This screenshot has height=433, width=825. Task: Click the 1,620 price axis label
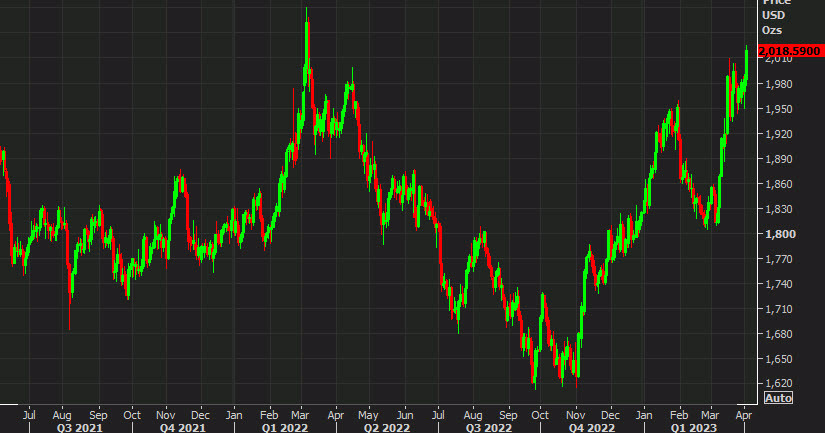click(779, 384)
